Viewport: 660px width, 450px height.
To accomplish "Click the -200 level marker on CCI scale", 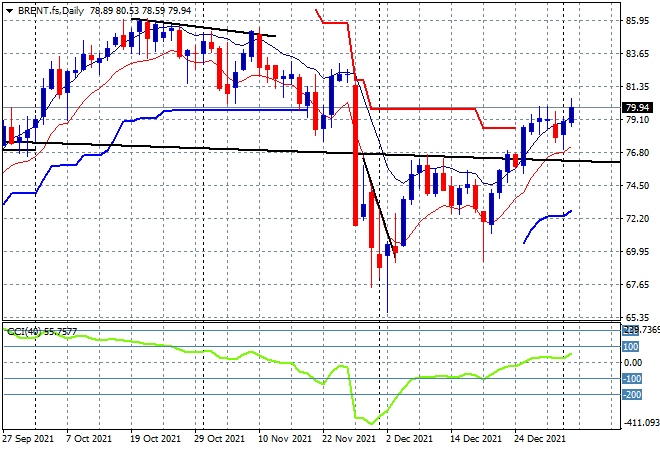I will 632,395.
